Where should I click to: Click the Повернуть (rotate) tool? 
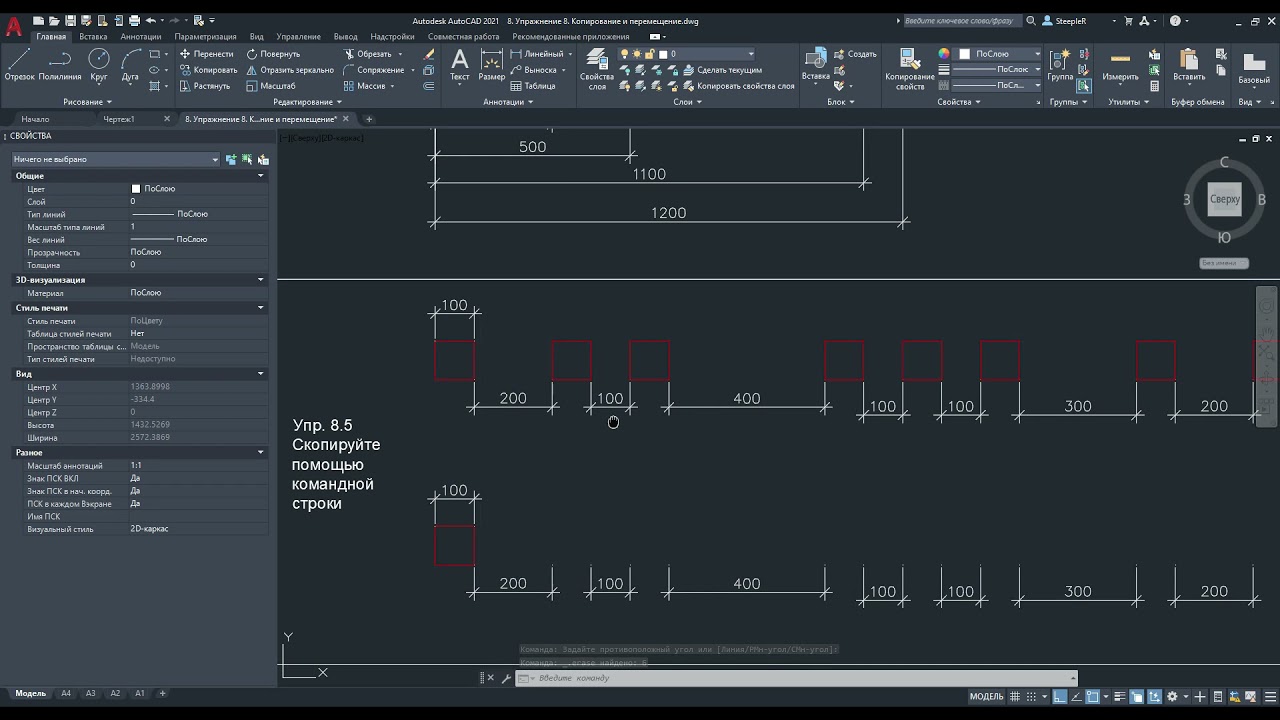[x=273, y=54]
